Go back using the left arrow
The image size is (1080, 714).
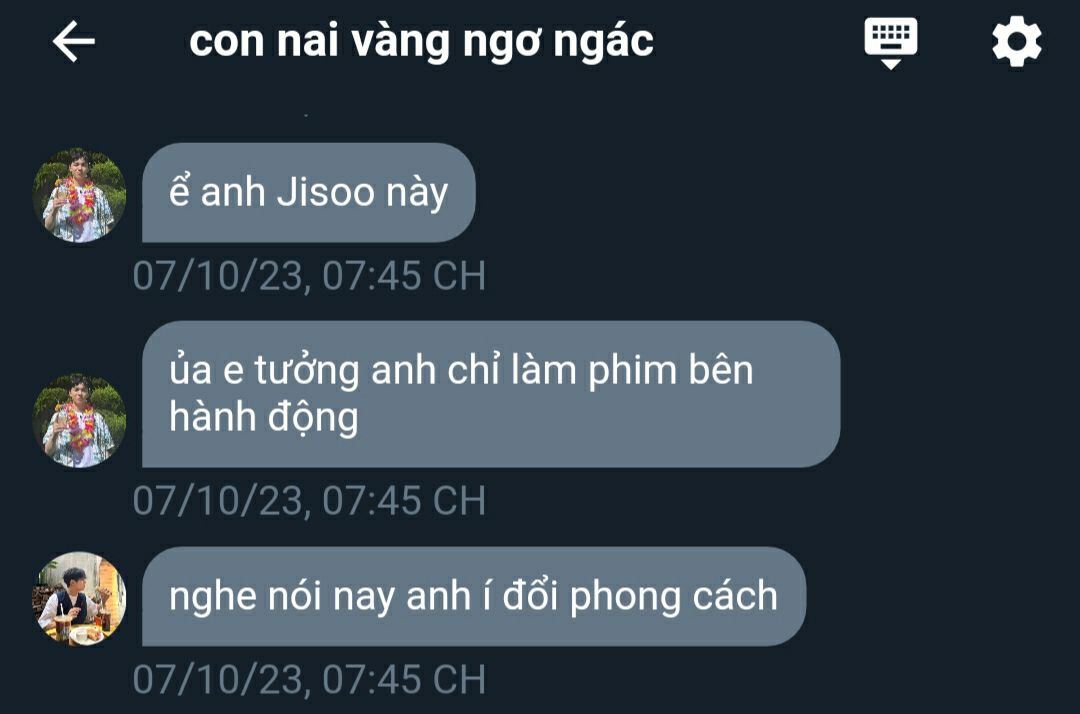pyautogui.click(x=74, y=41)
